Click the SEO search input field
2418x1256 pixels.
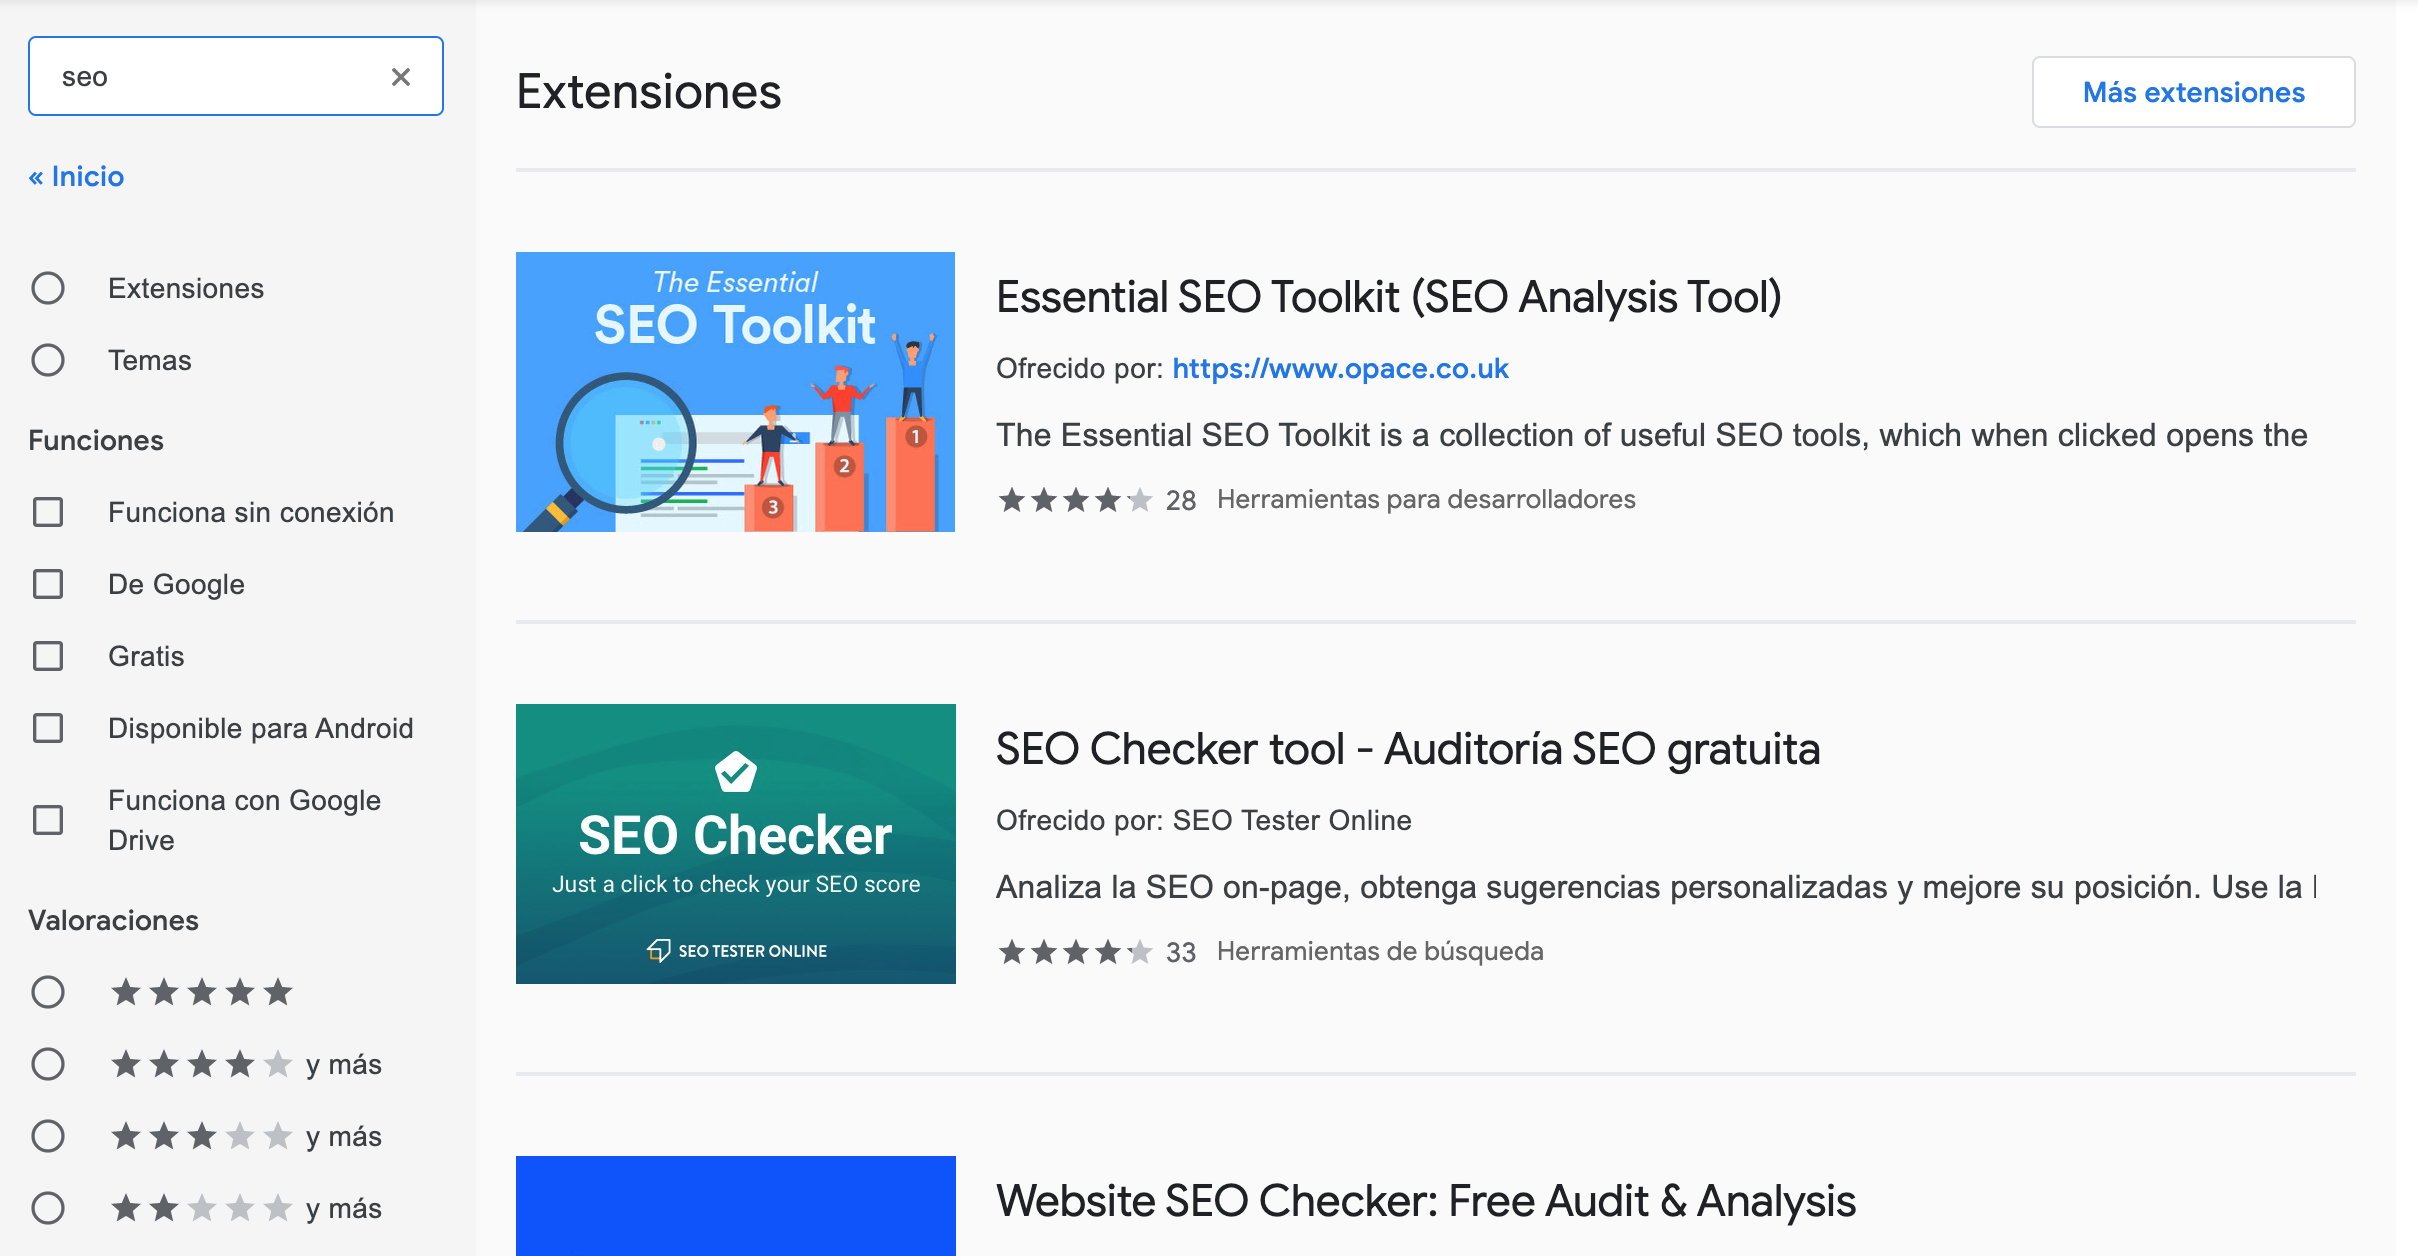(x=235, y=75)
